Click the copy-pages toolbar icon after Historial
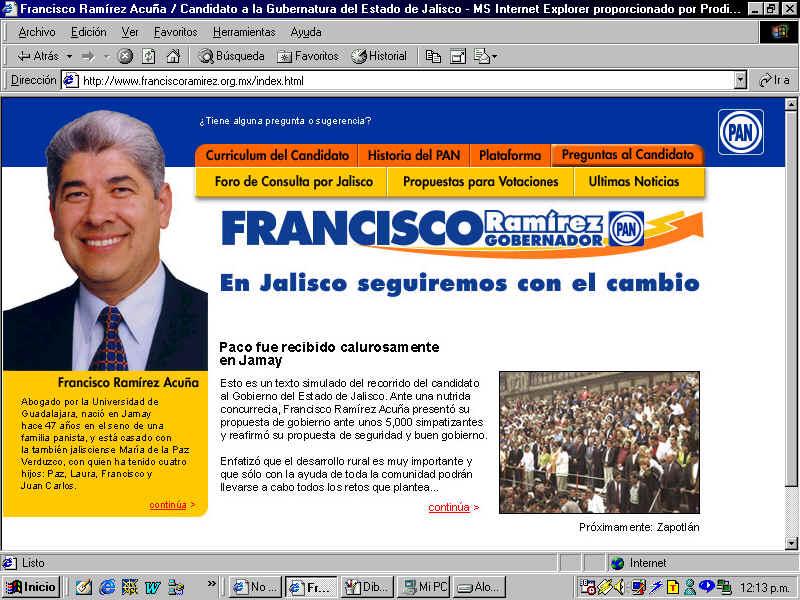800x600 pixels. click(433, 56)
